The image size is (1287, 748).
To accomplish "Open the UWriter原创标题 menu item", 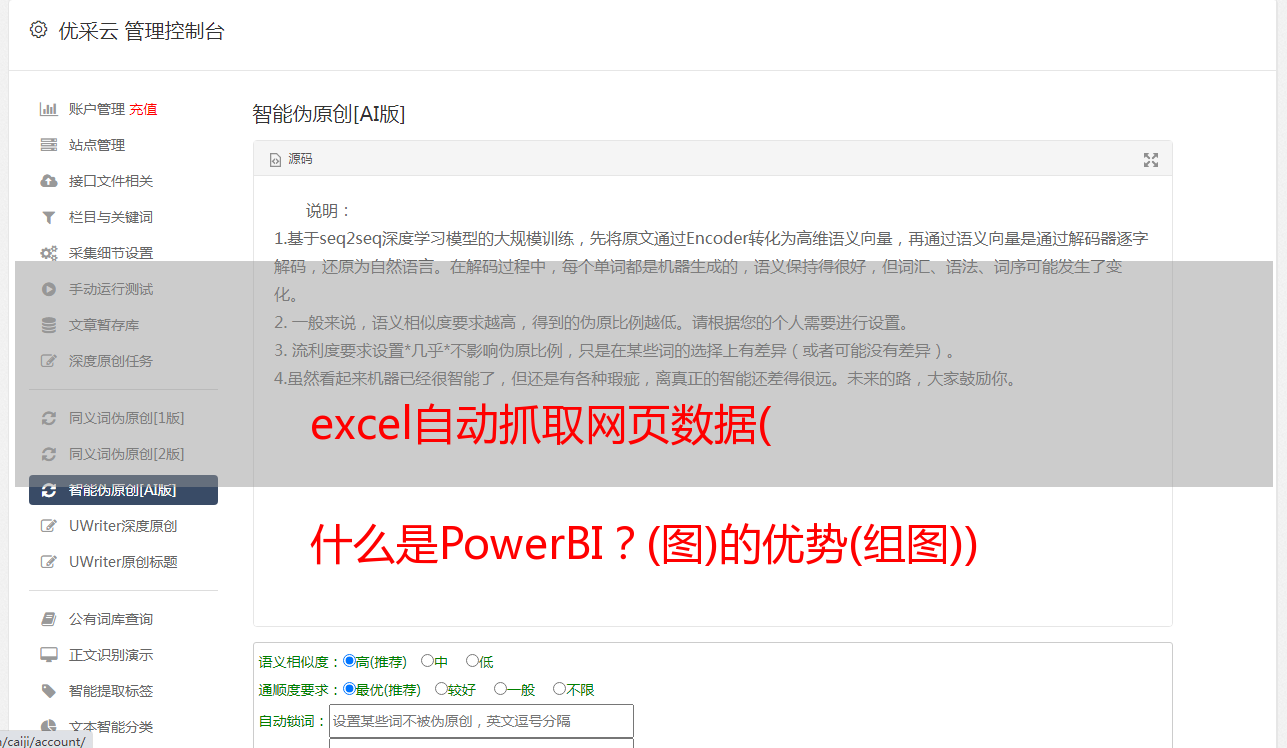I will click(x=123, y=562).
